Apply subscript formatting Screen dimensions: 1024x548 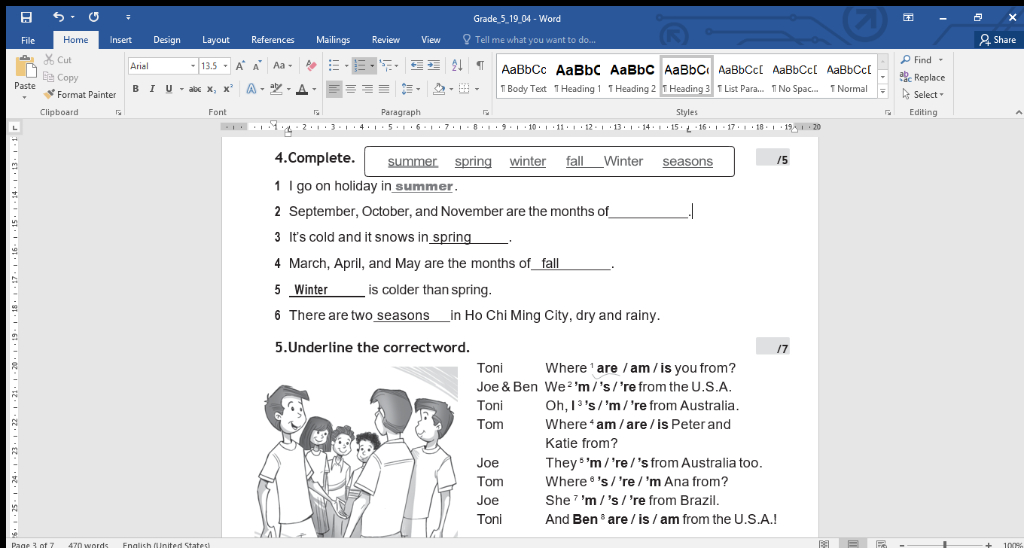(x=212, y=89)
